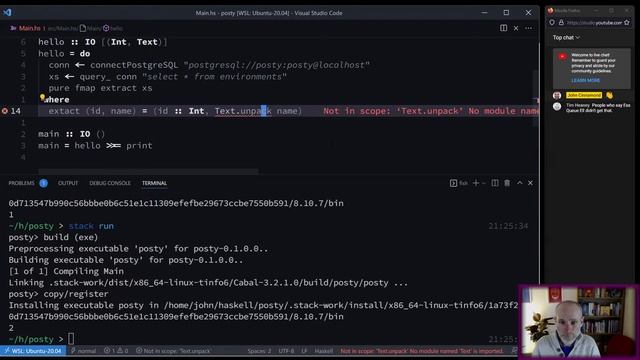This screenshot has height=360, width=640.
Task: Create a new terminal with plus icon
Action: (476, 183)
